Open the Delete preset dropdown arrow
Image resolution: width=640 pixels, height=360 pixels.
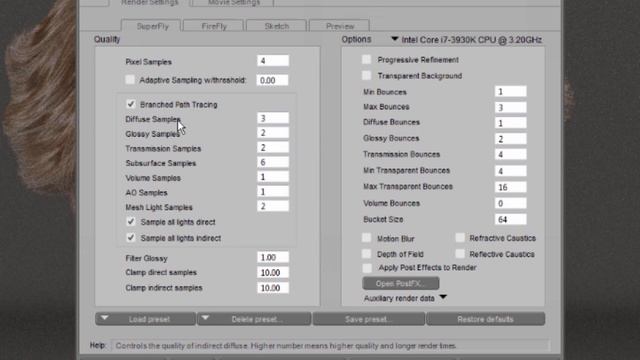pyautogui.click(x=205, y=318)
